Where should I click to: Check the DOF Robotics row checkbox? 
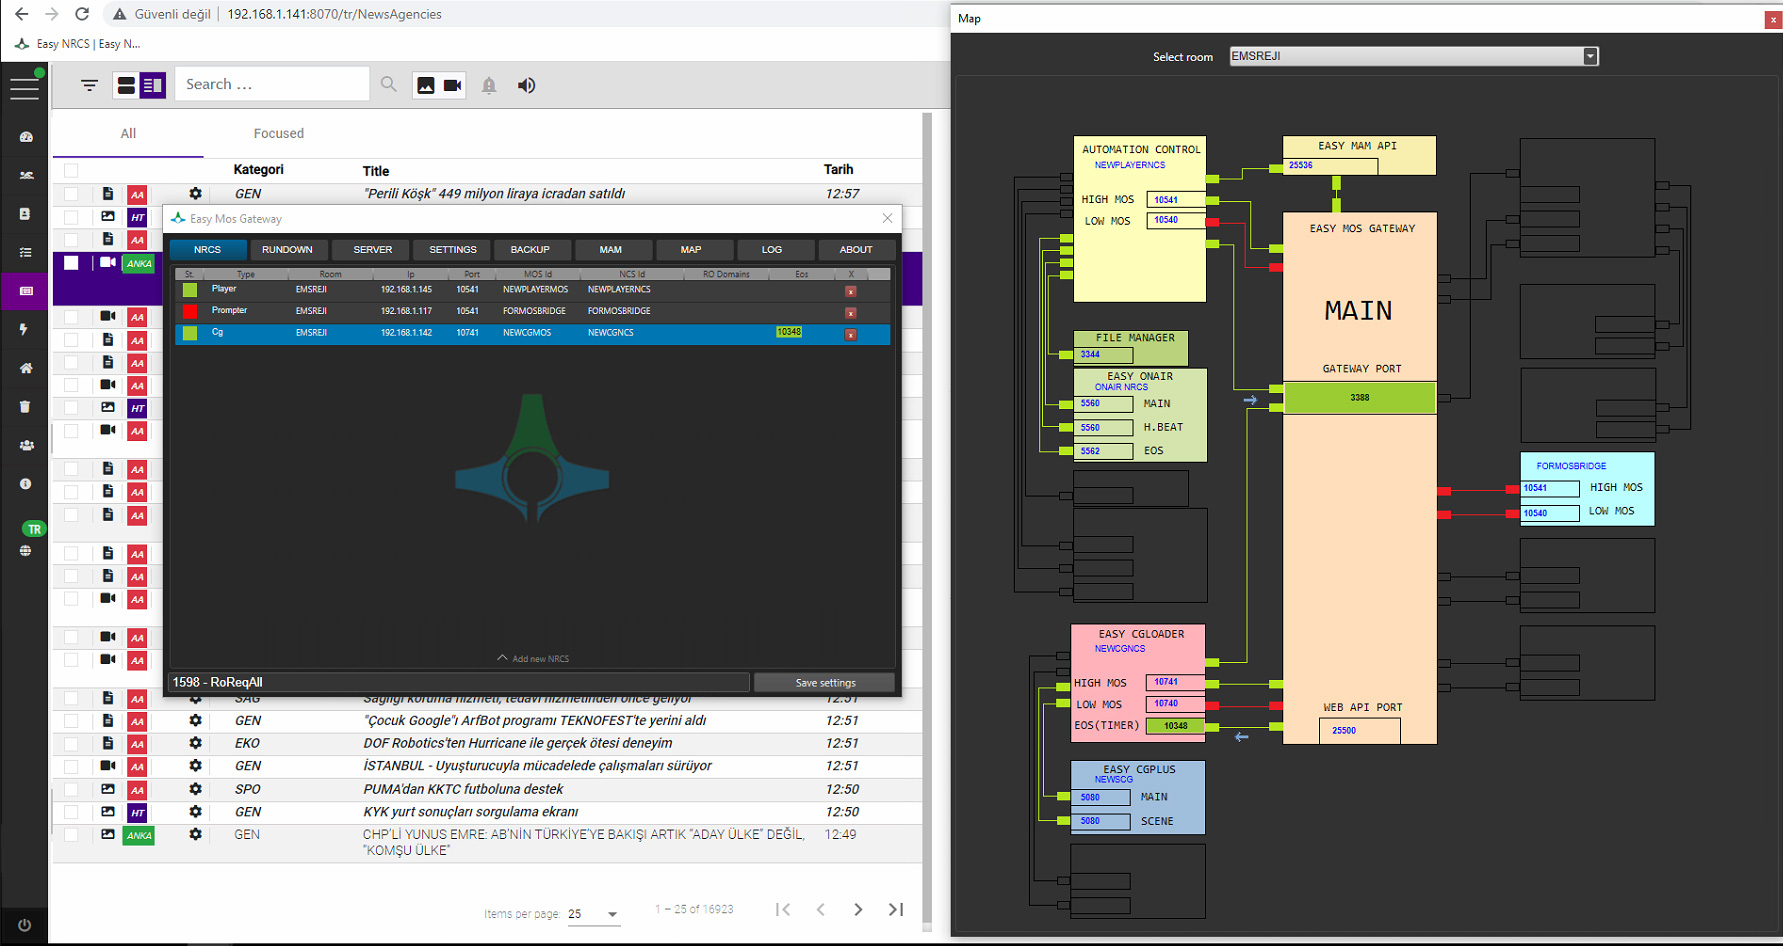[x=71, y=744]
